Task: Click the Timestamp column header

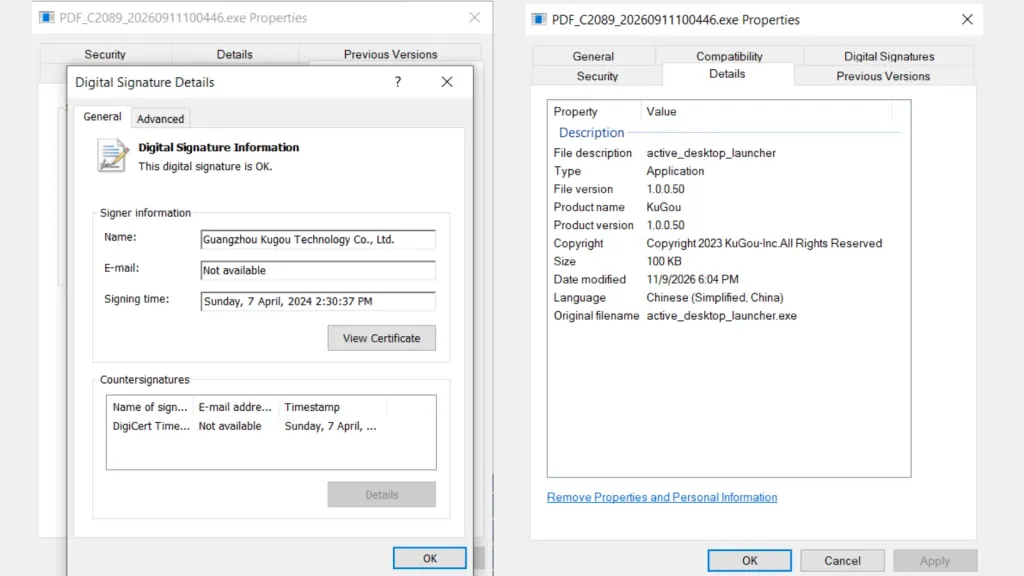Action: 333,407
